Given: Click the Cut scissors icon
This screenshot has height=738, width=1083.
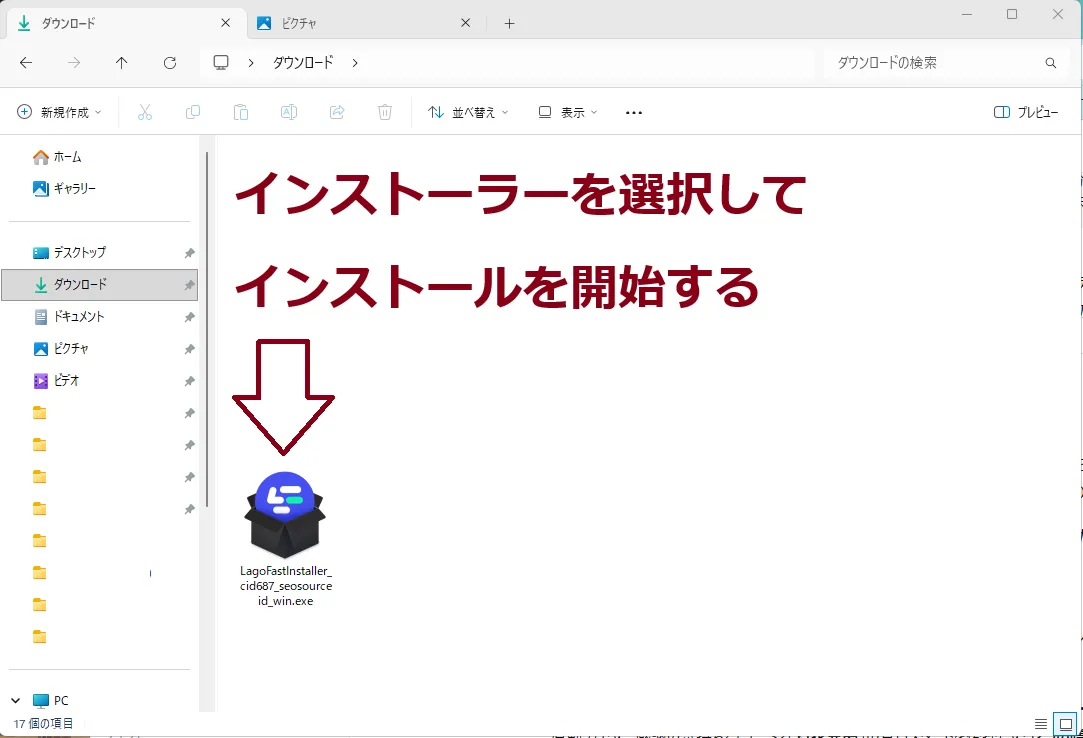Looking at the screenshot, I should point(145,112).
